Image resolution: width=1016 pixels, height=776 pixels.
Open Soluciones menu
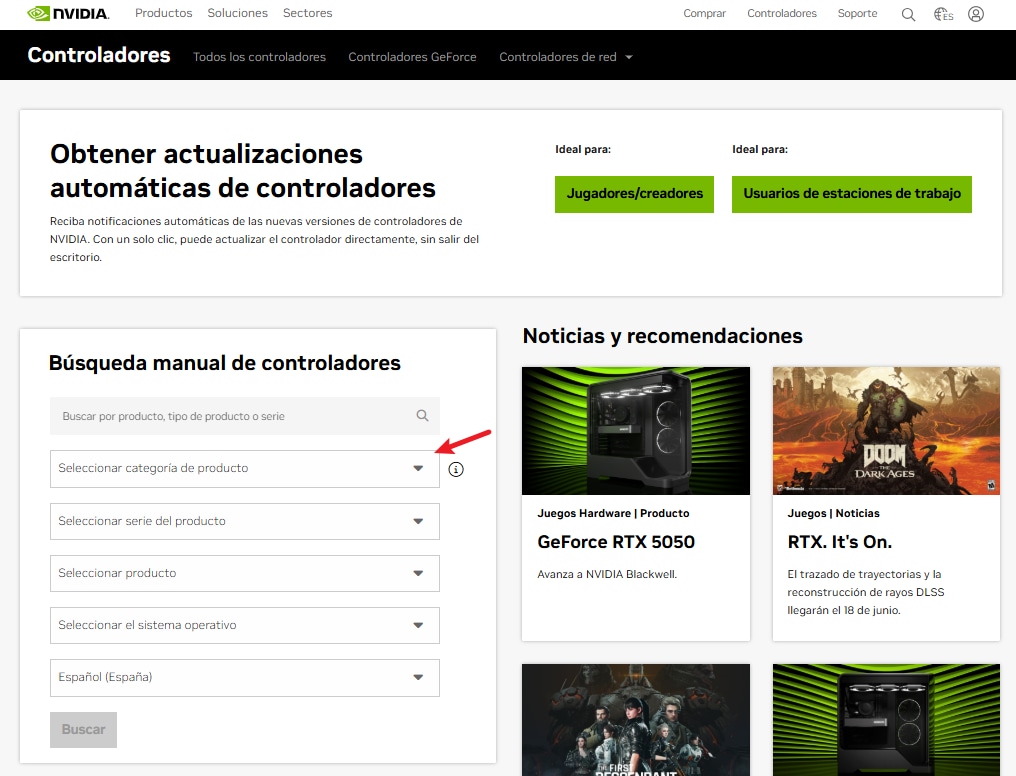coord(237,13)
